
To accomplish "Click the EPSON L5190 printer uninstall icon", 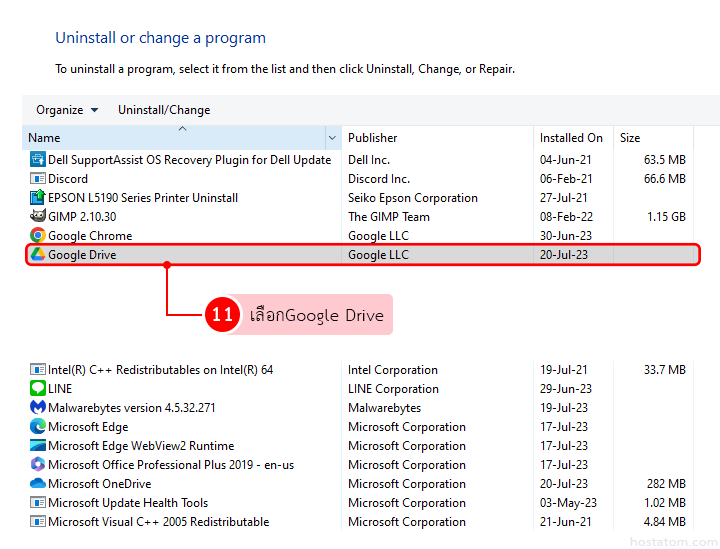I will (38, 197).
